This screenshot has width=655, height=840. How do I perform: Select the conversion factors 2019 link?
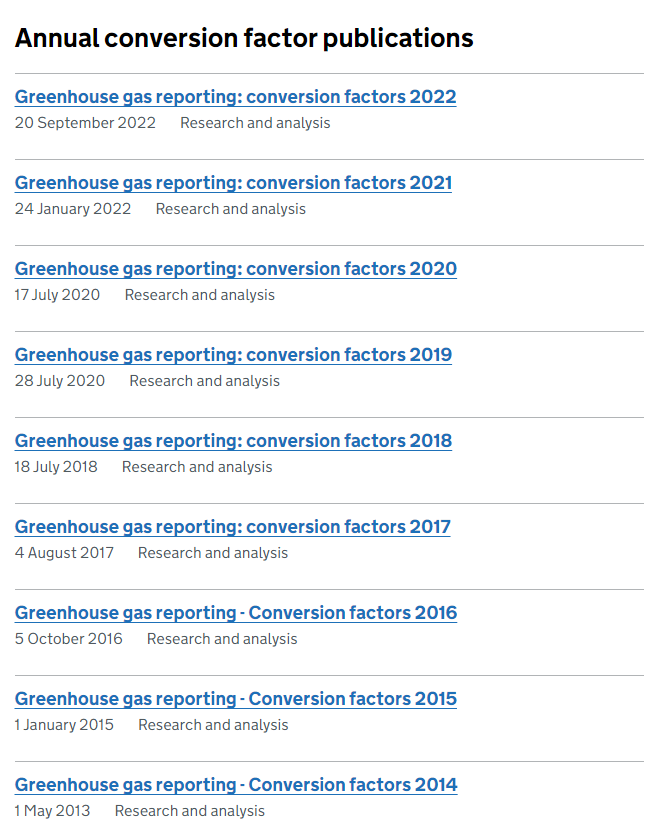(x=233, y=355)
